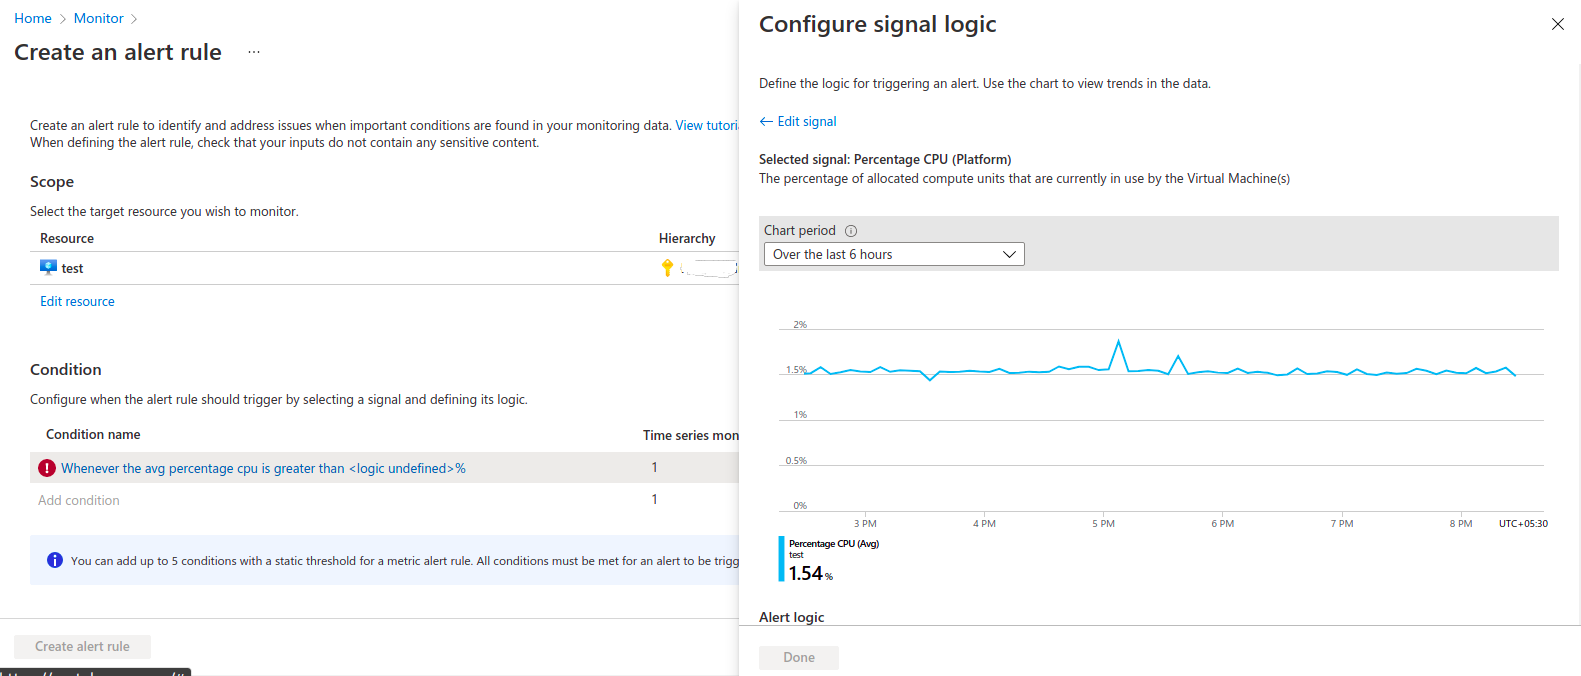The image size is (1581, 676).
Task: Click the back arrow next to Edit signal
Action: [x=766, y=121]
